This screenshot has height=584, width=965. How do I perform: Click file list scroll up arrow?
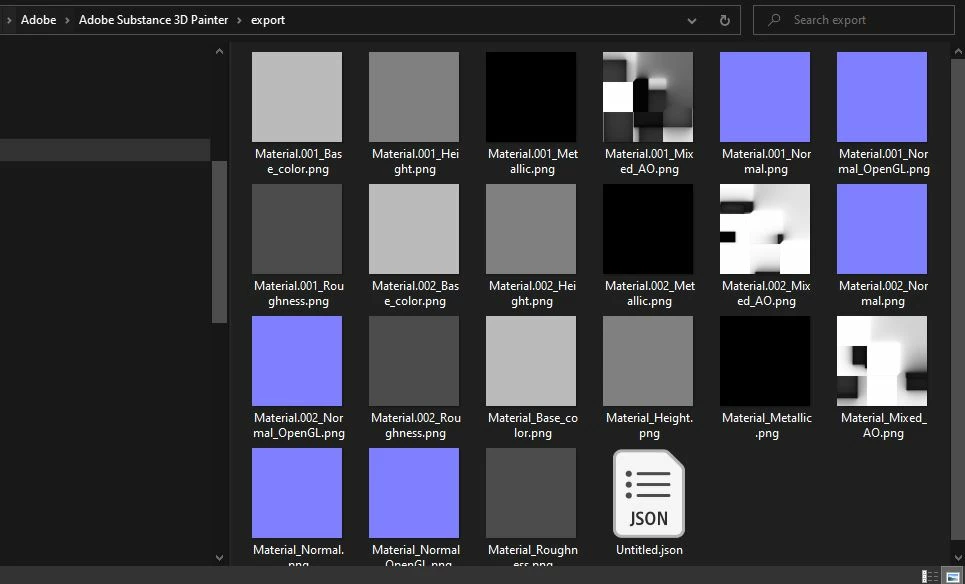click(x=958, y=52)
